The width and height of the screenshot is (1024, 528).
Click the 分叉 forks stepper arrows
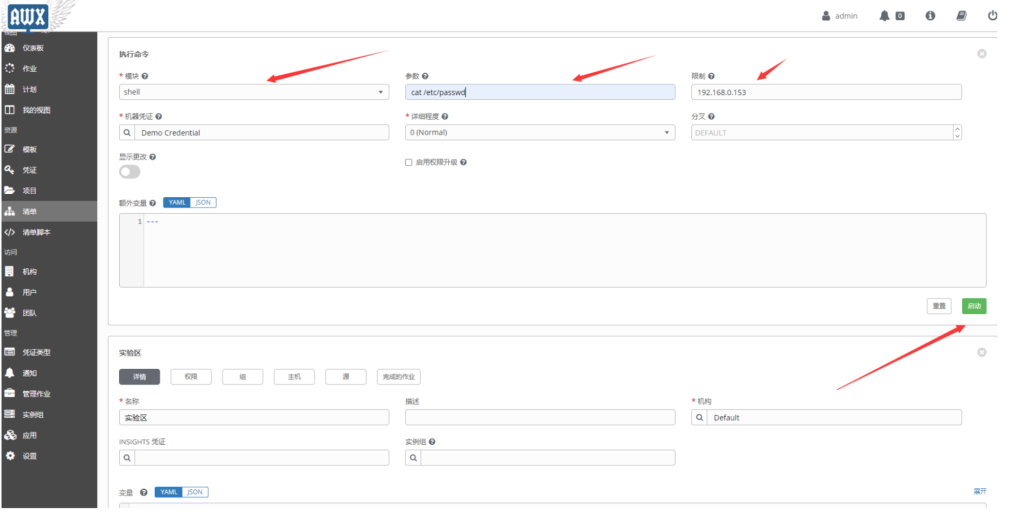(x=957, y=132)
